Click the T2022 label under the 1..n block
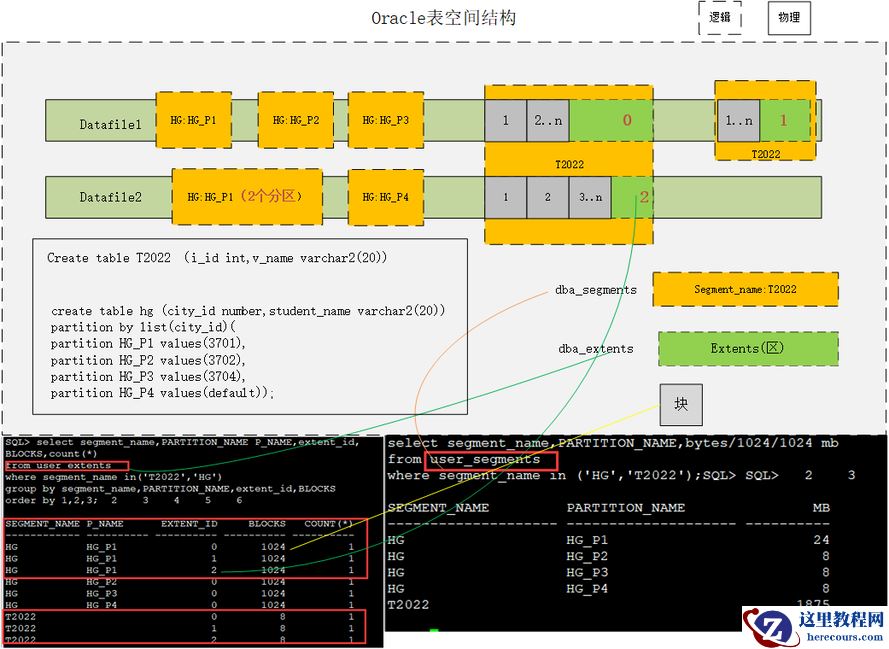This screenshot has width=889, height=649. 765,154
